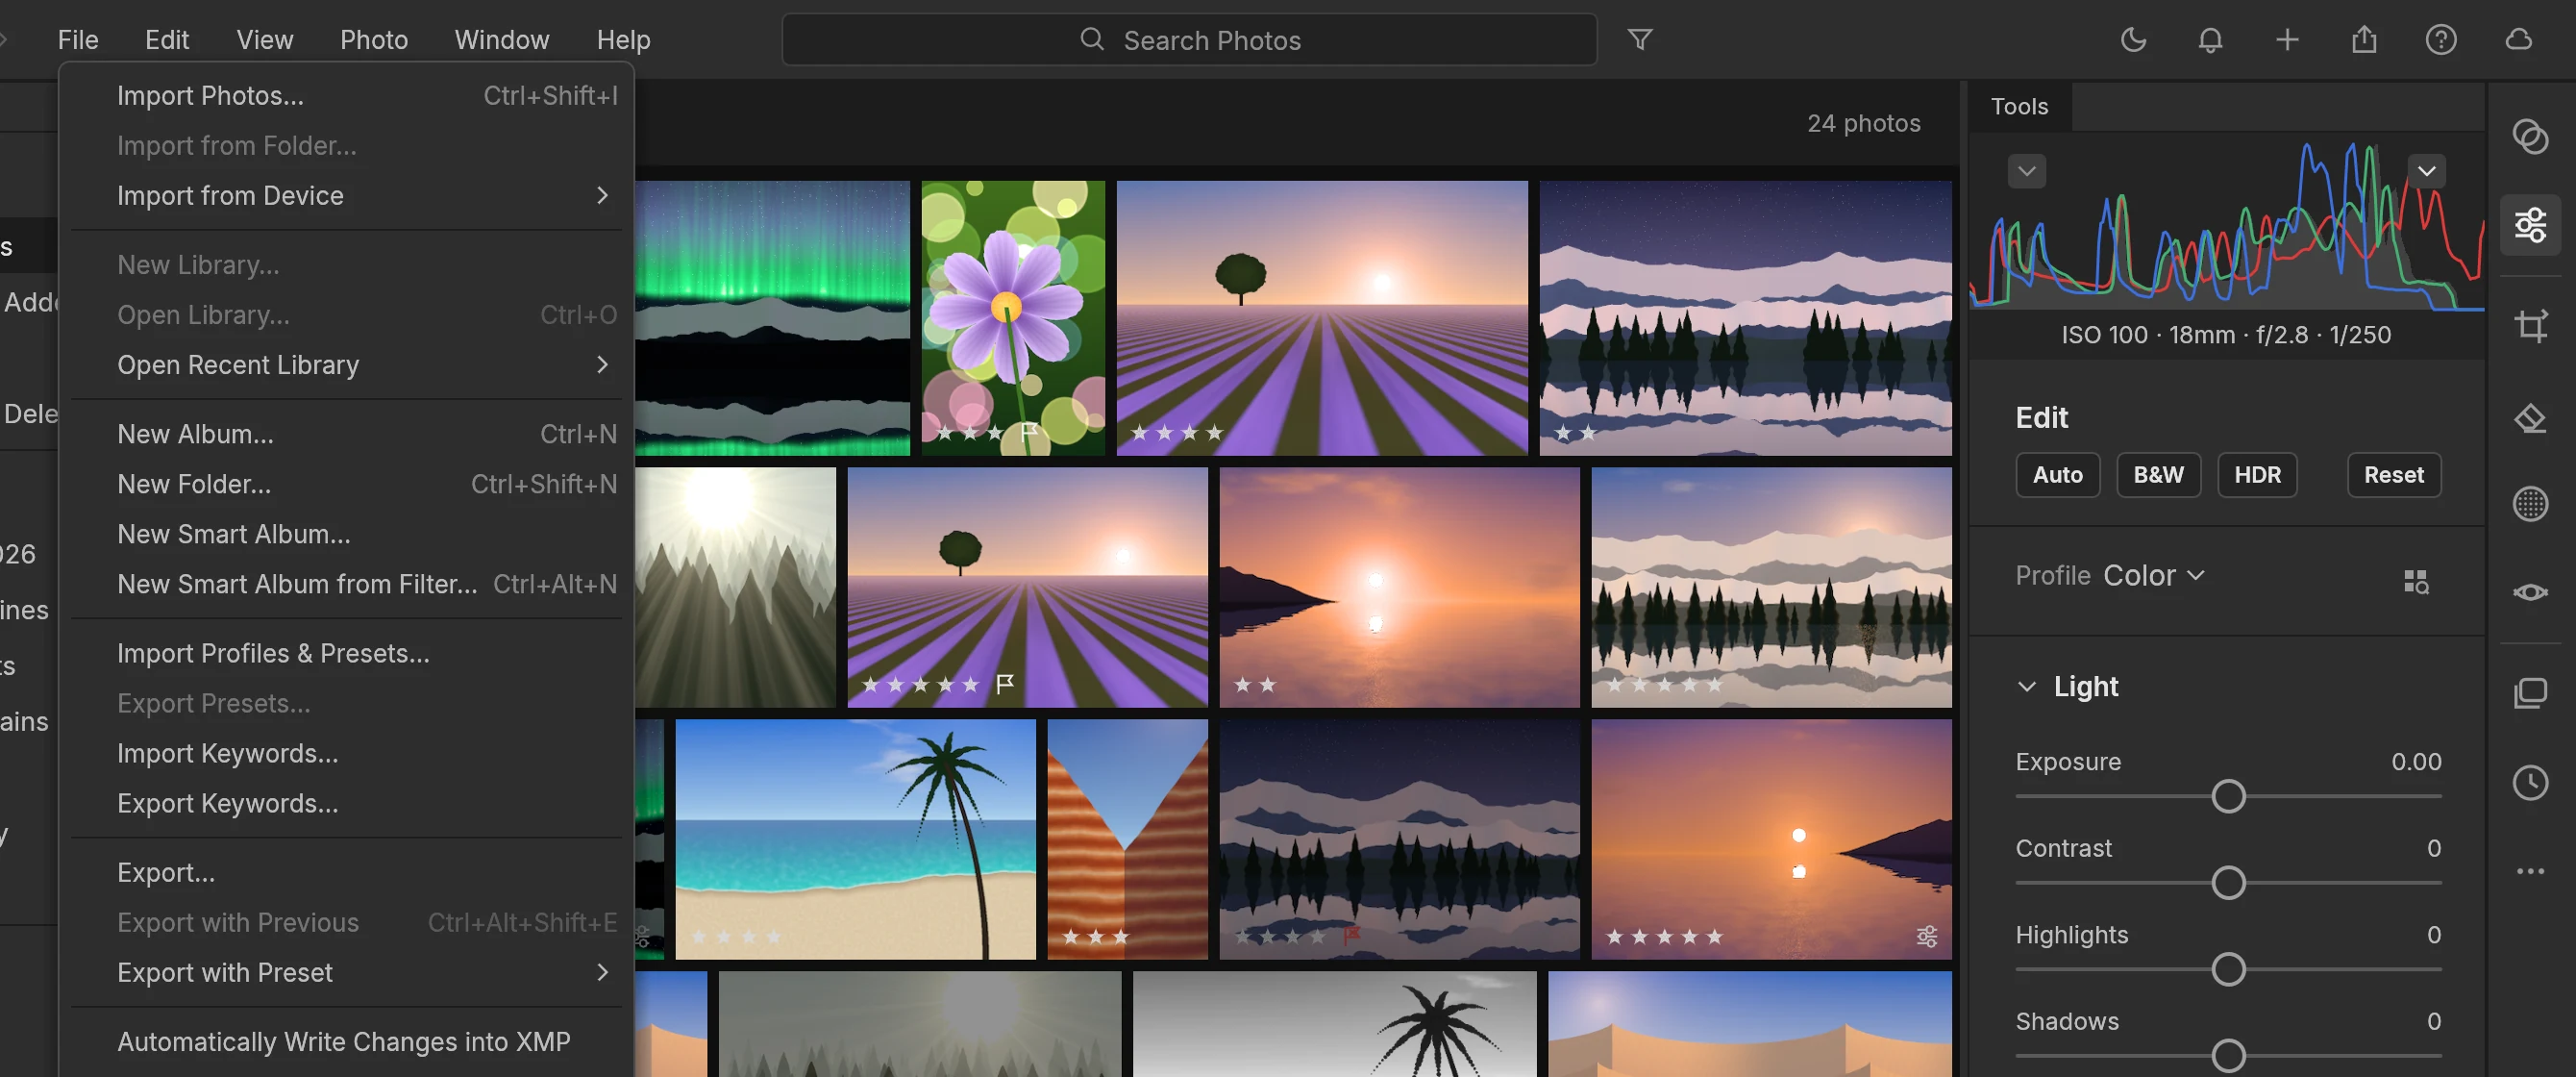Browse profiles grid icon next to Color
The width and height of the screenshot is (2576, 1077).
point(2416,581)
